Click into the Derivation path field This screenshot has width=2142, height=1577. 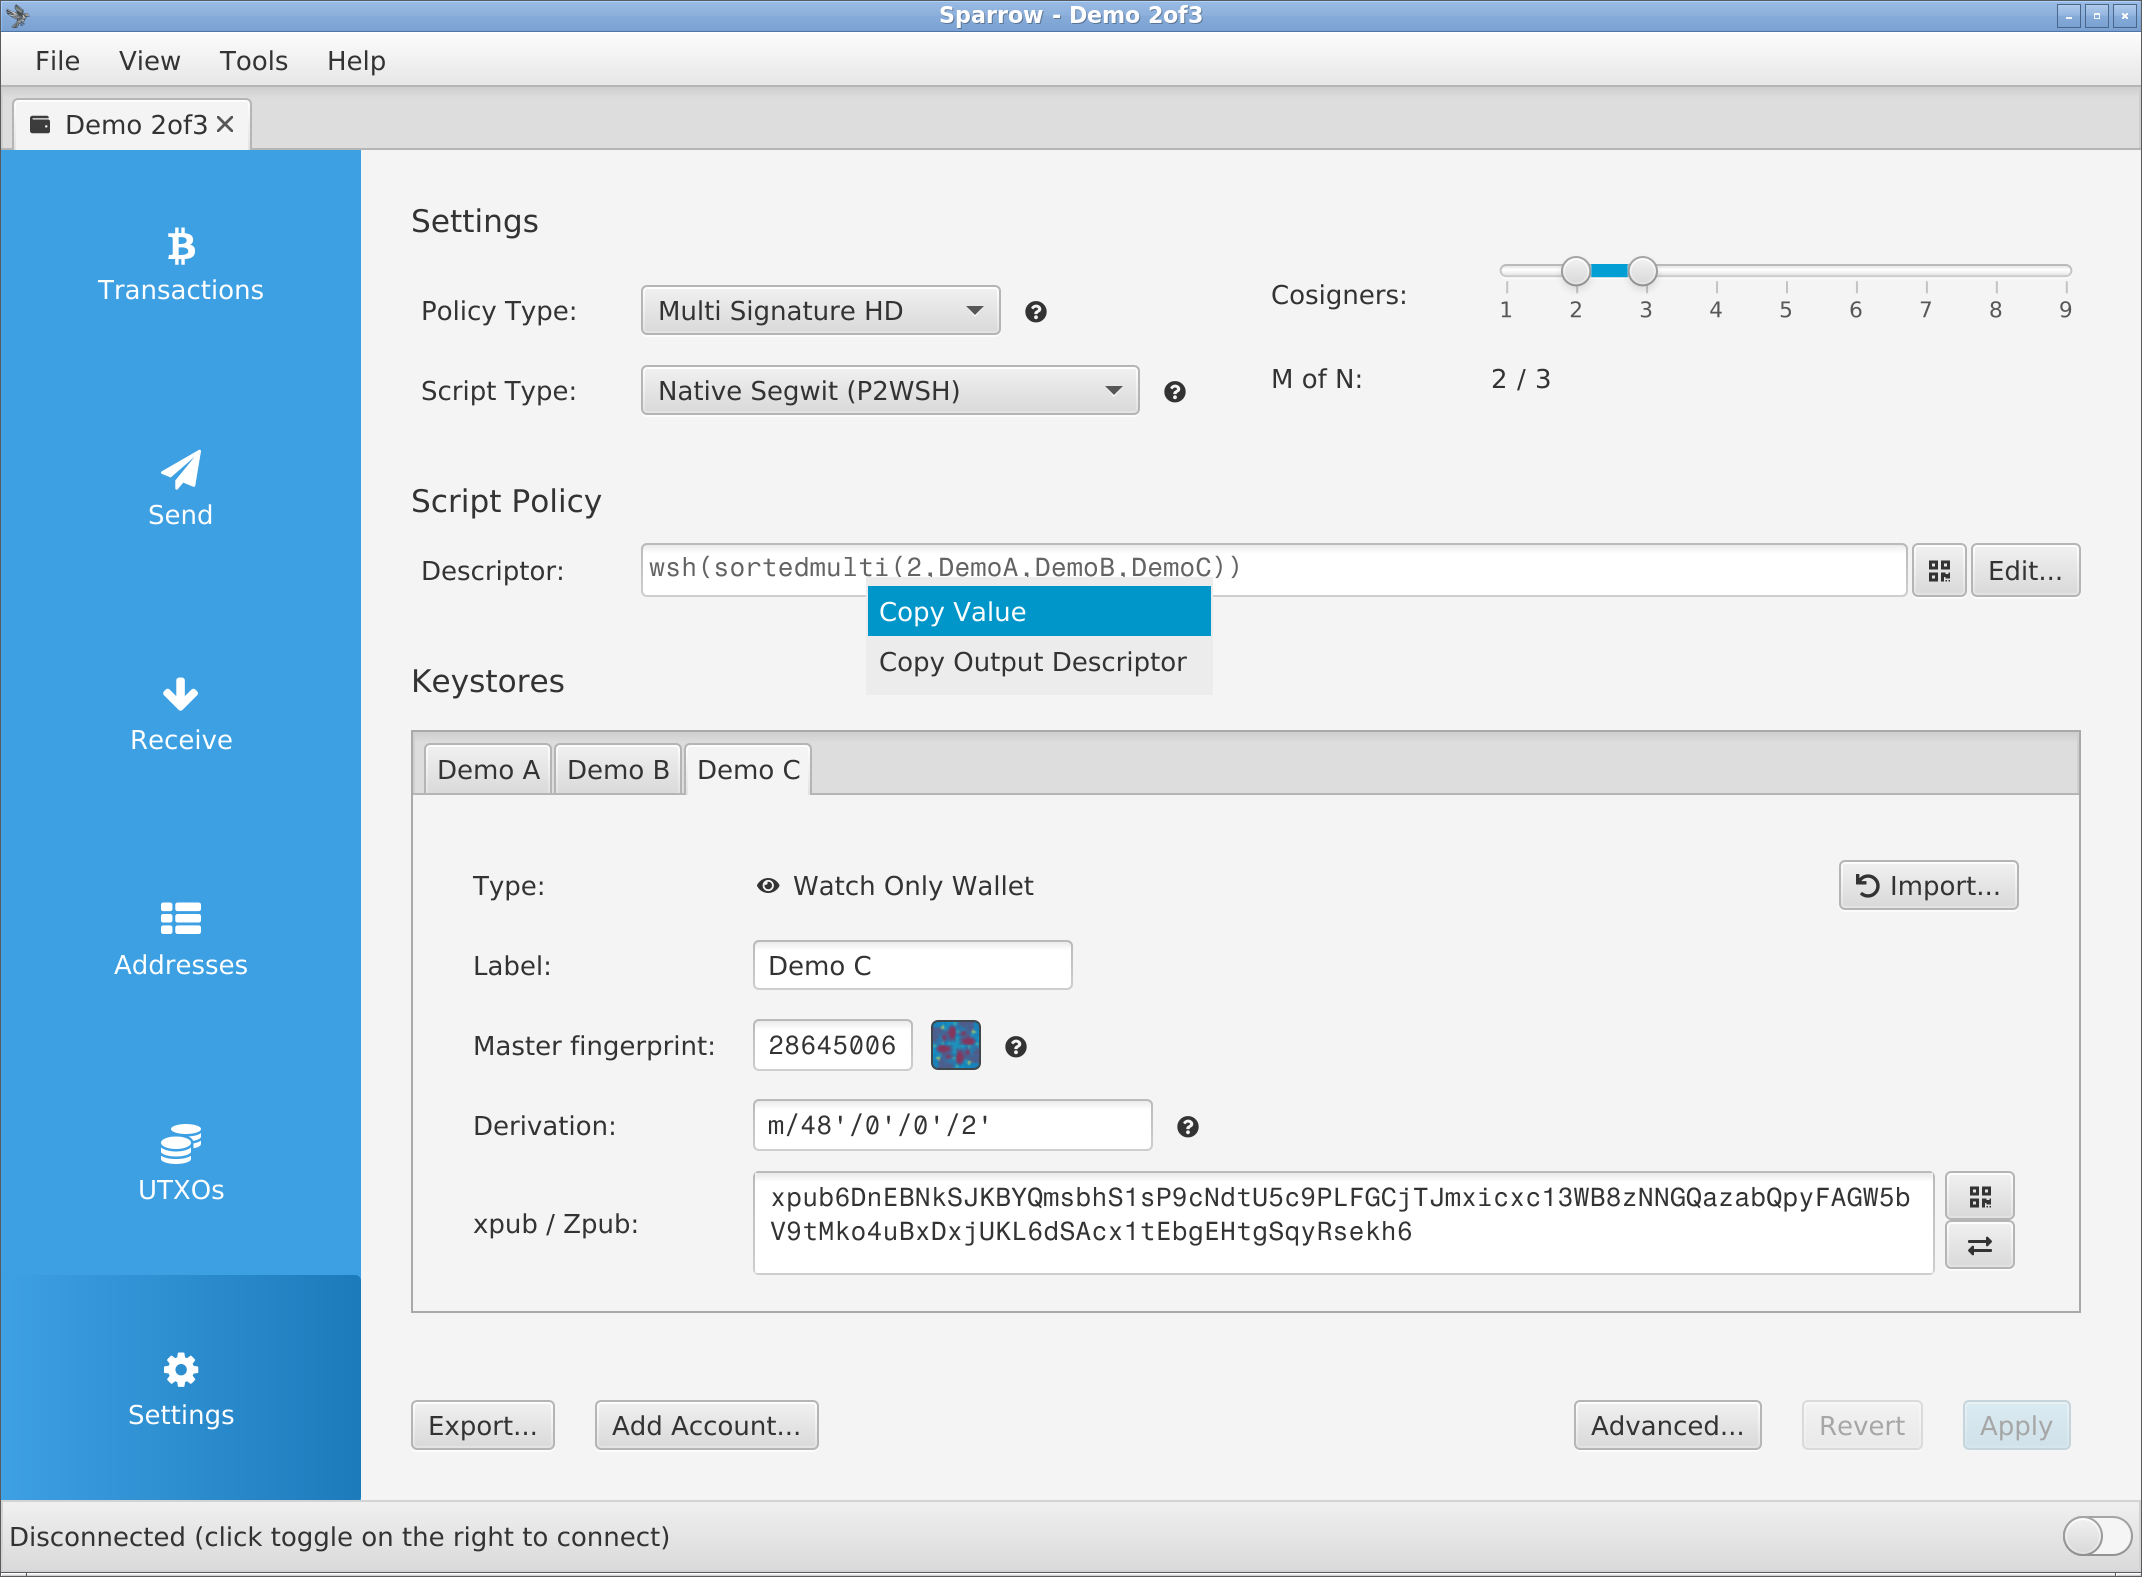click(x=952, y=1125)
